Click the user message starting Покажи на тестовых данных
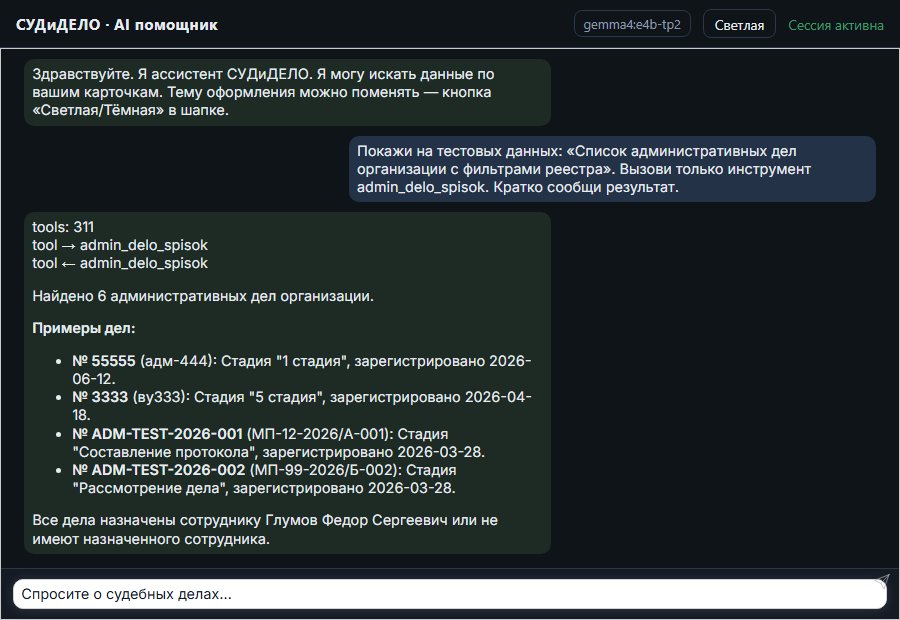The image size is (900, 620). [612, 169]
